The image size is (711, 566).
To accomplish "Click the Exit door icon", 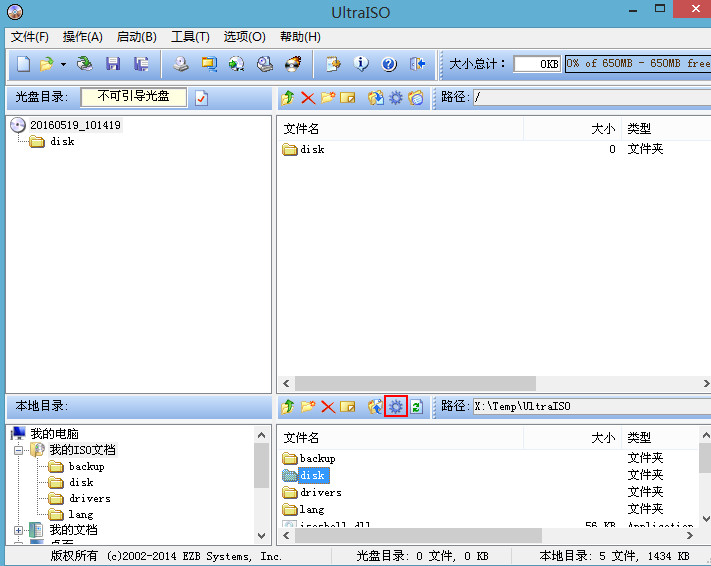I will [417, 64].
